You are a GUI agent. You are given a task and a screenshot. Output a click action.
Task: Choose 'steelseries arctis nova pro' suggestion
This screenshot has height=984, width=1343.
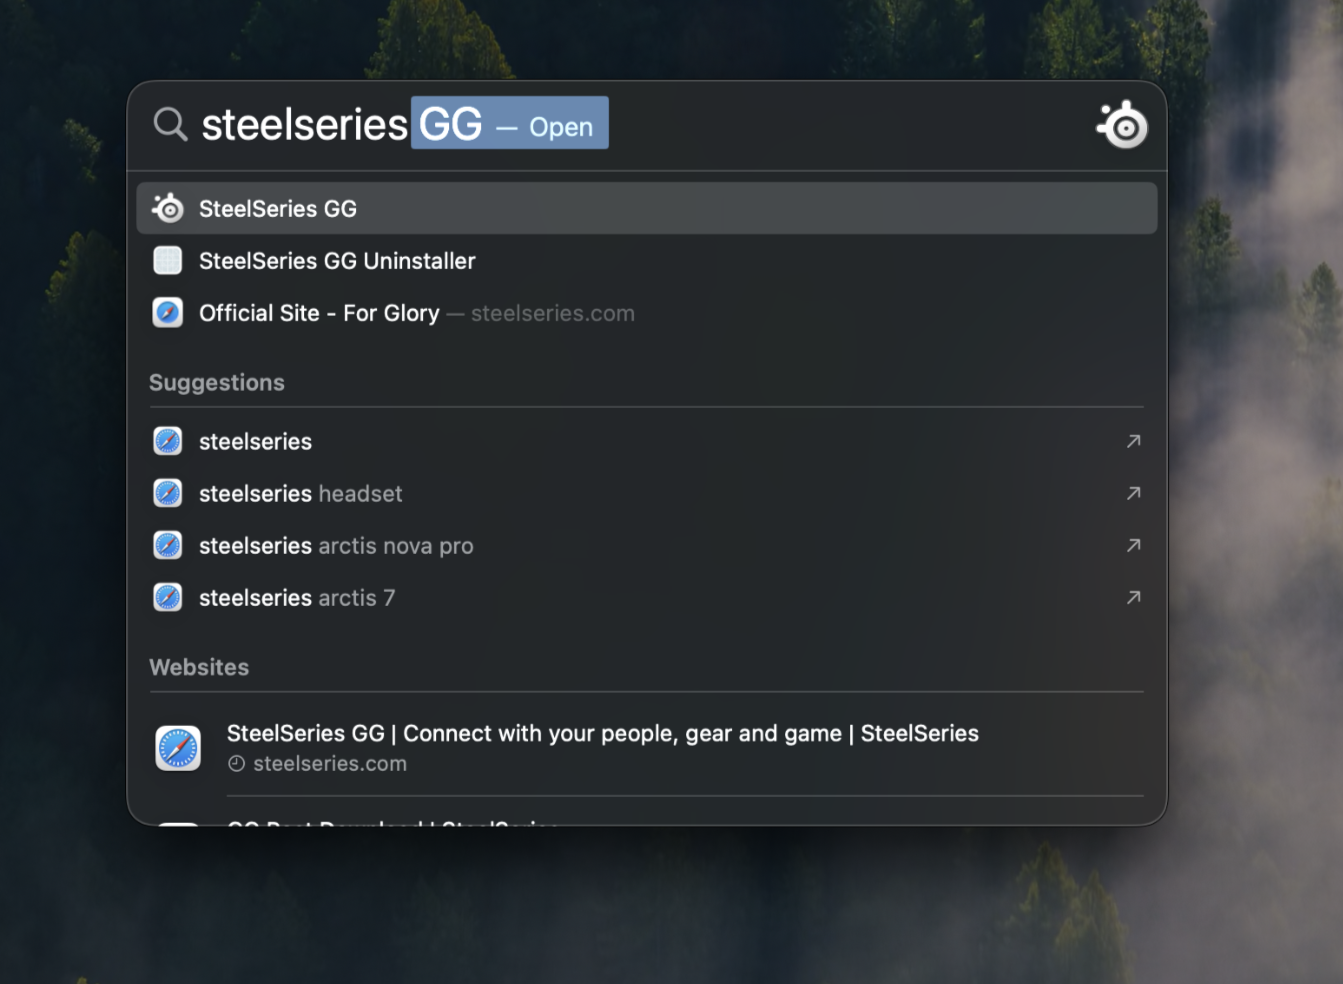[646, 545]
